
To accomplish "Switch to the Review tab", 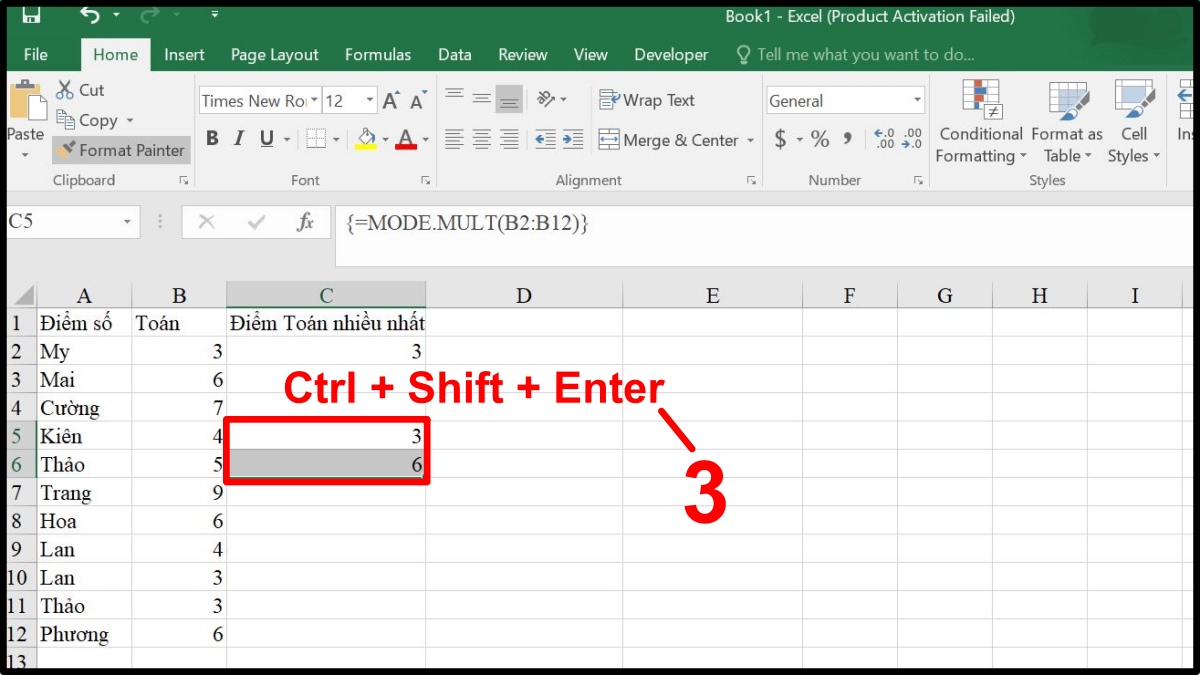I will click(523, 55).
